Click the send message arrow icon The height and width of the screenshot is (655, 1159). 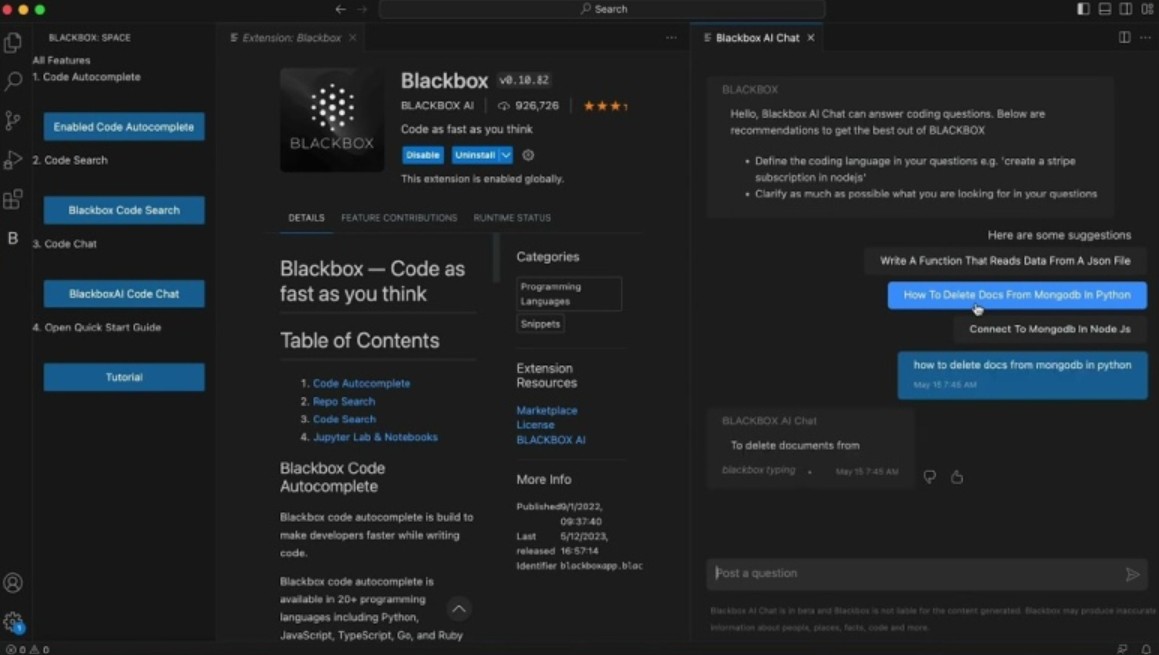tap(1132, 574)
